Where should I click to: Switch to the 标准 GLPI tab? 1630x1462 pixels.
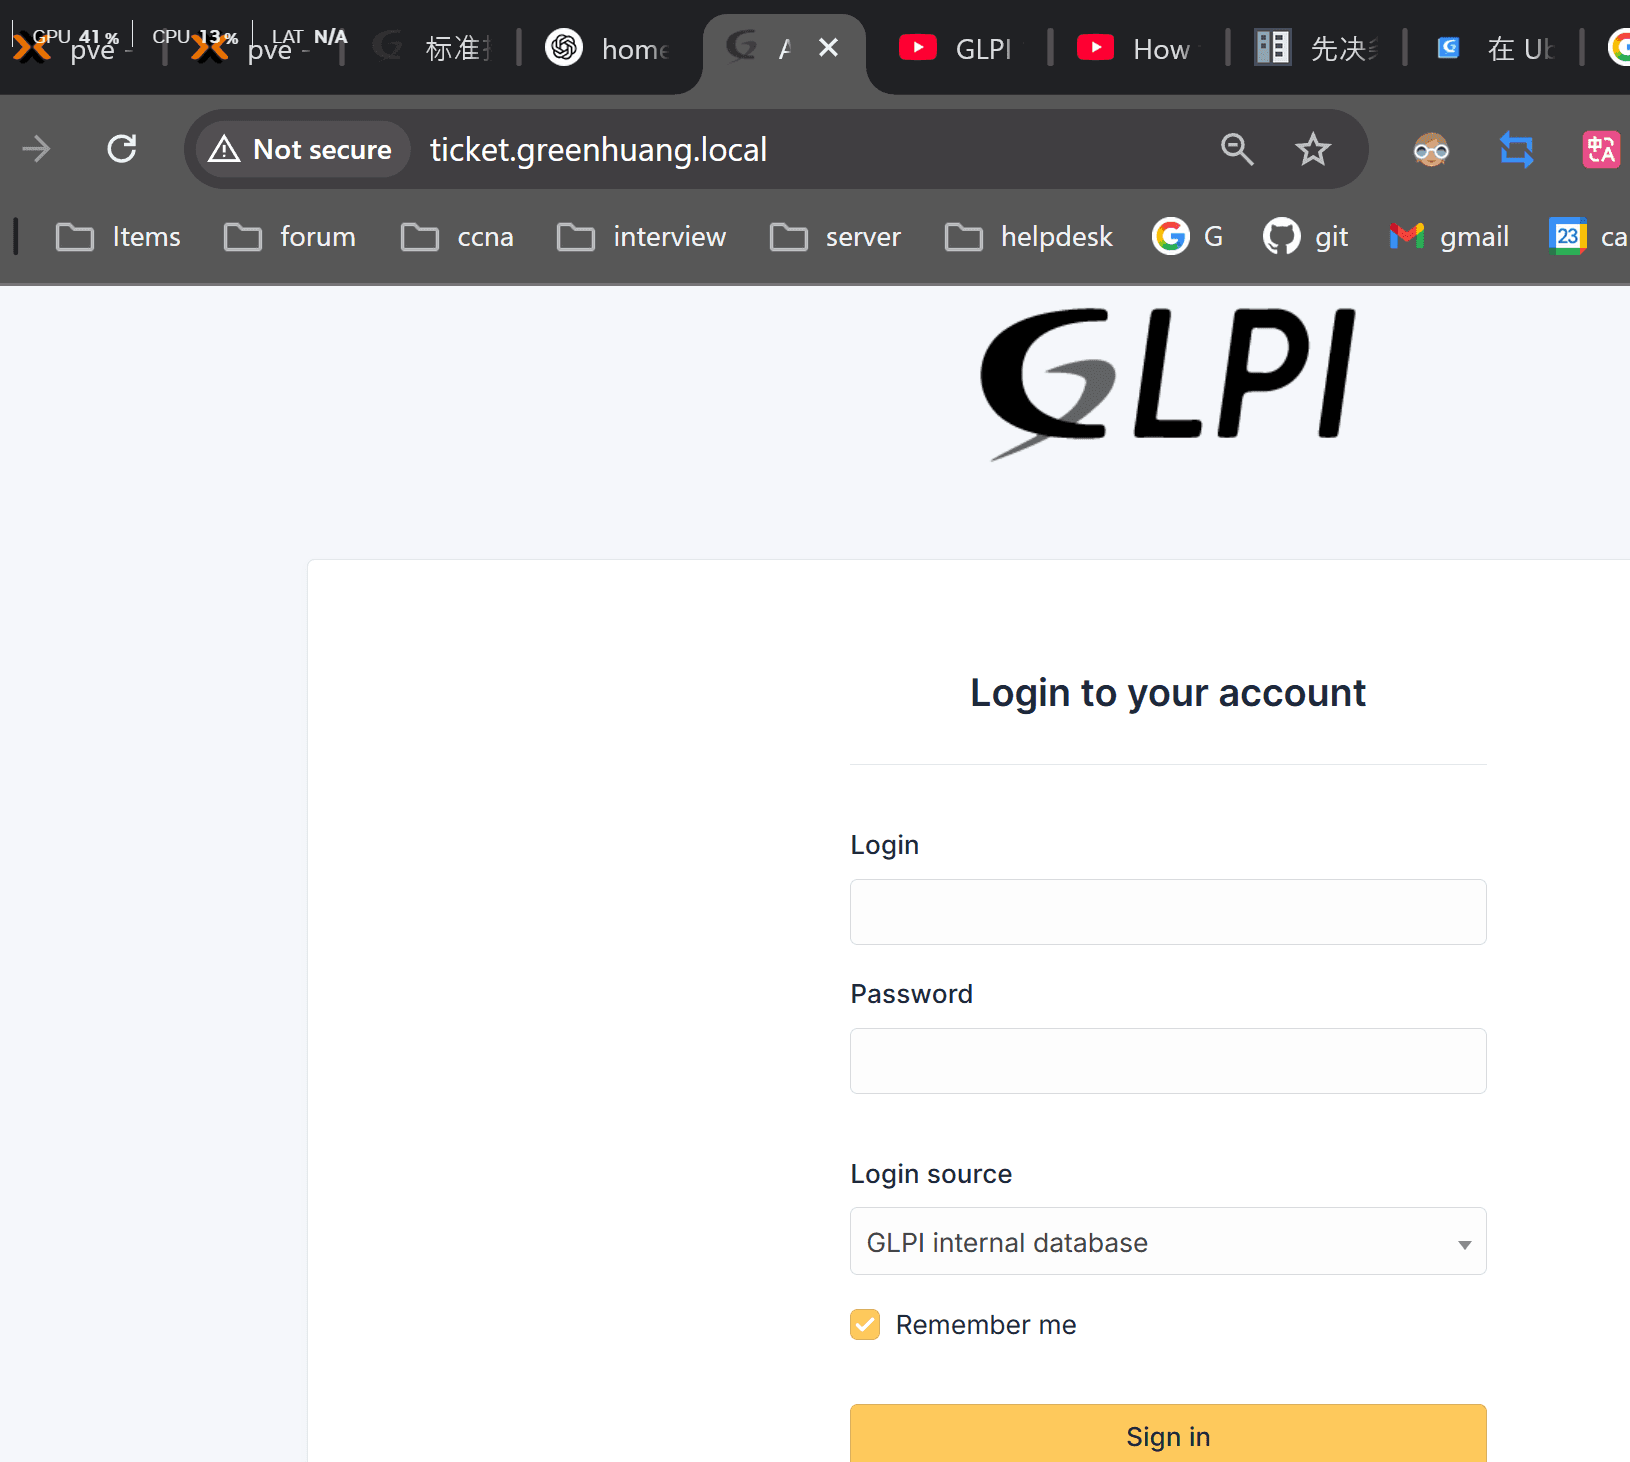click(x=432, y=47)
